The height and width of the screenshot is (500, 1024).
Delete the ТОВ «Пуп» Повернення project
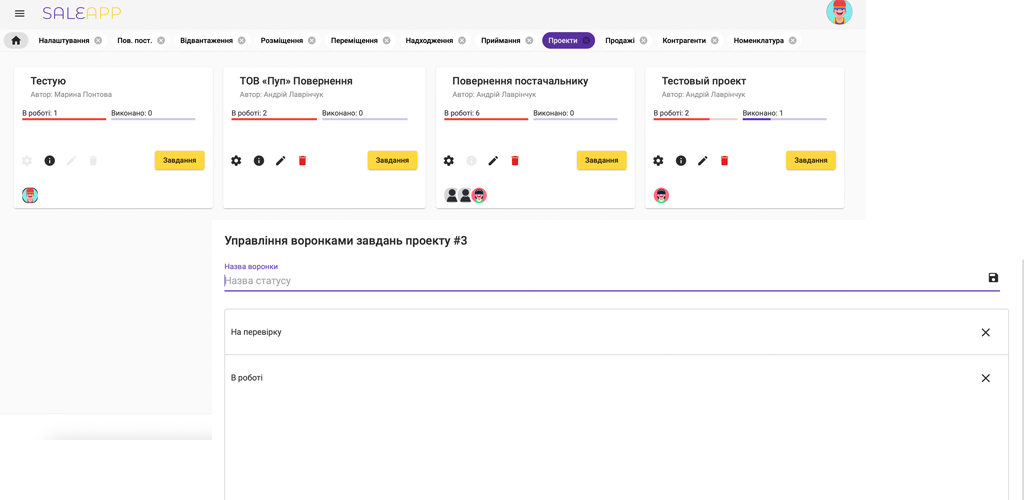[x=302, y=161]
